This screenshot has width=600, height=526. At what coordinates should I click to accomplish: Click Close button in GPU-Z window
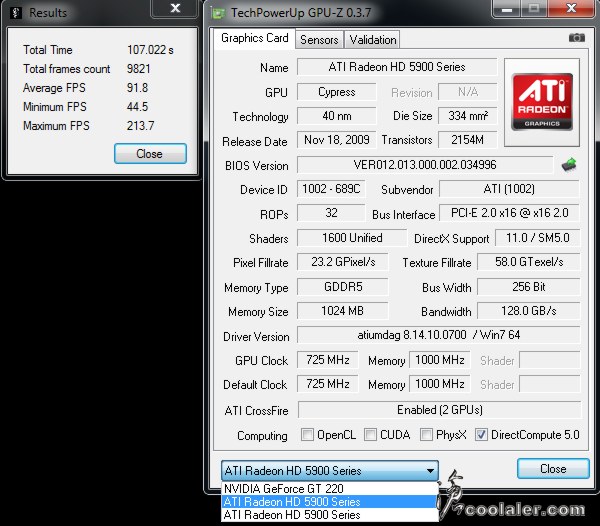553,469
